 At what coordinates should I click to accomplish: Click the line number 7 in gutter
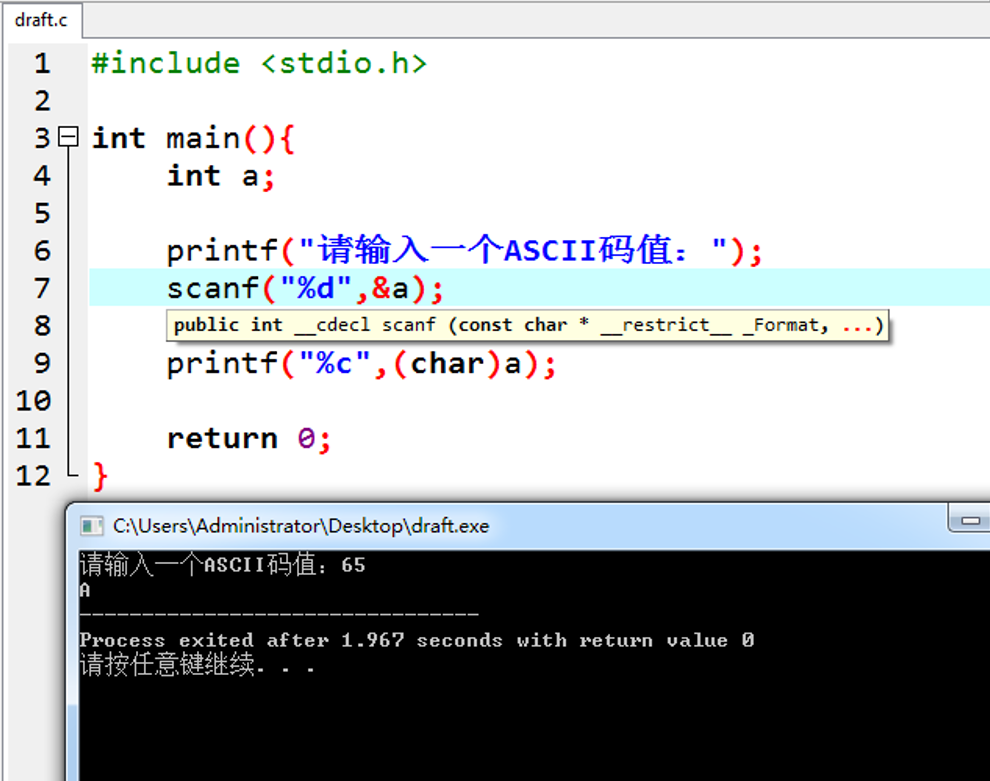(x=42, y=289)
